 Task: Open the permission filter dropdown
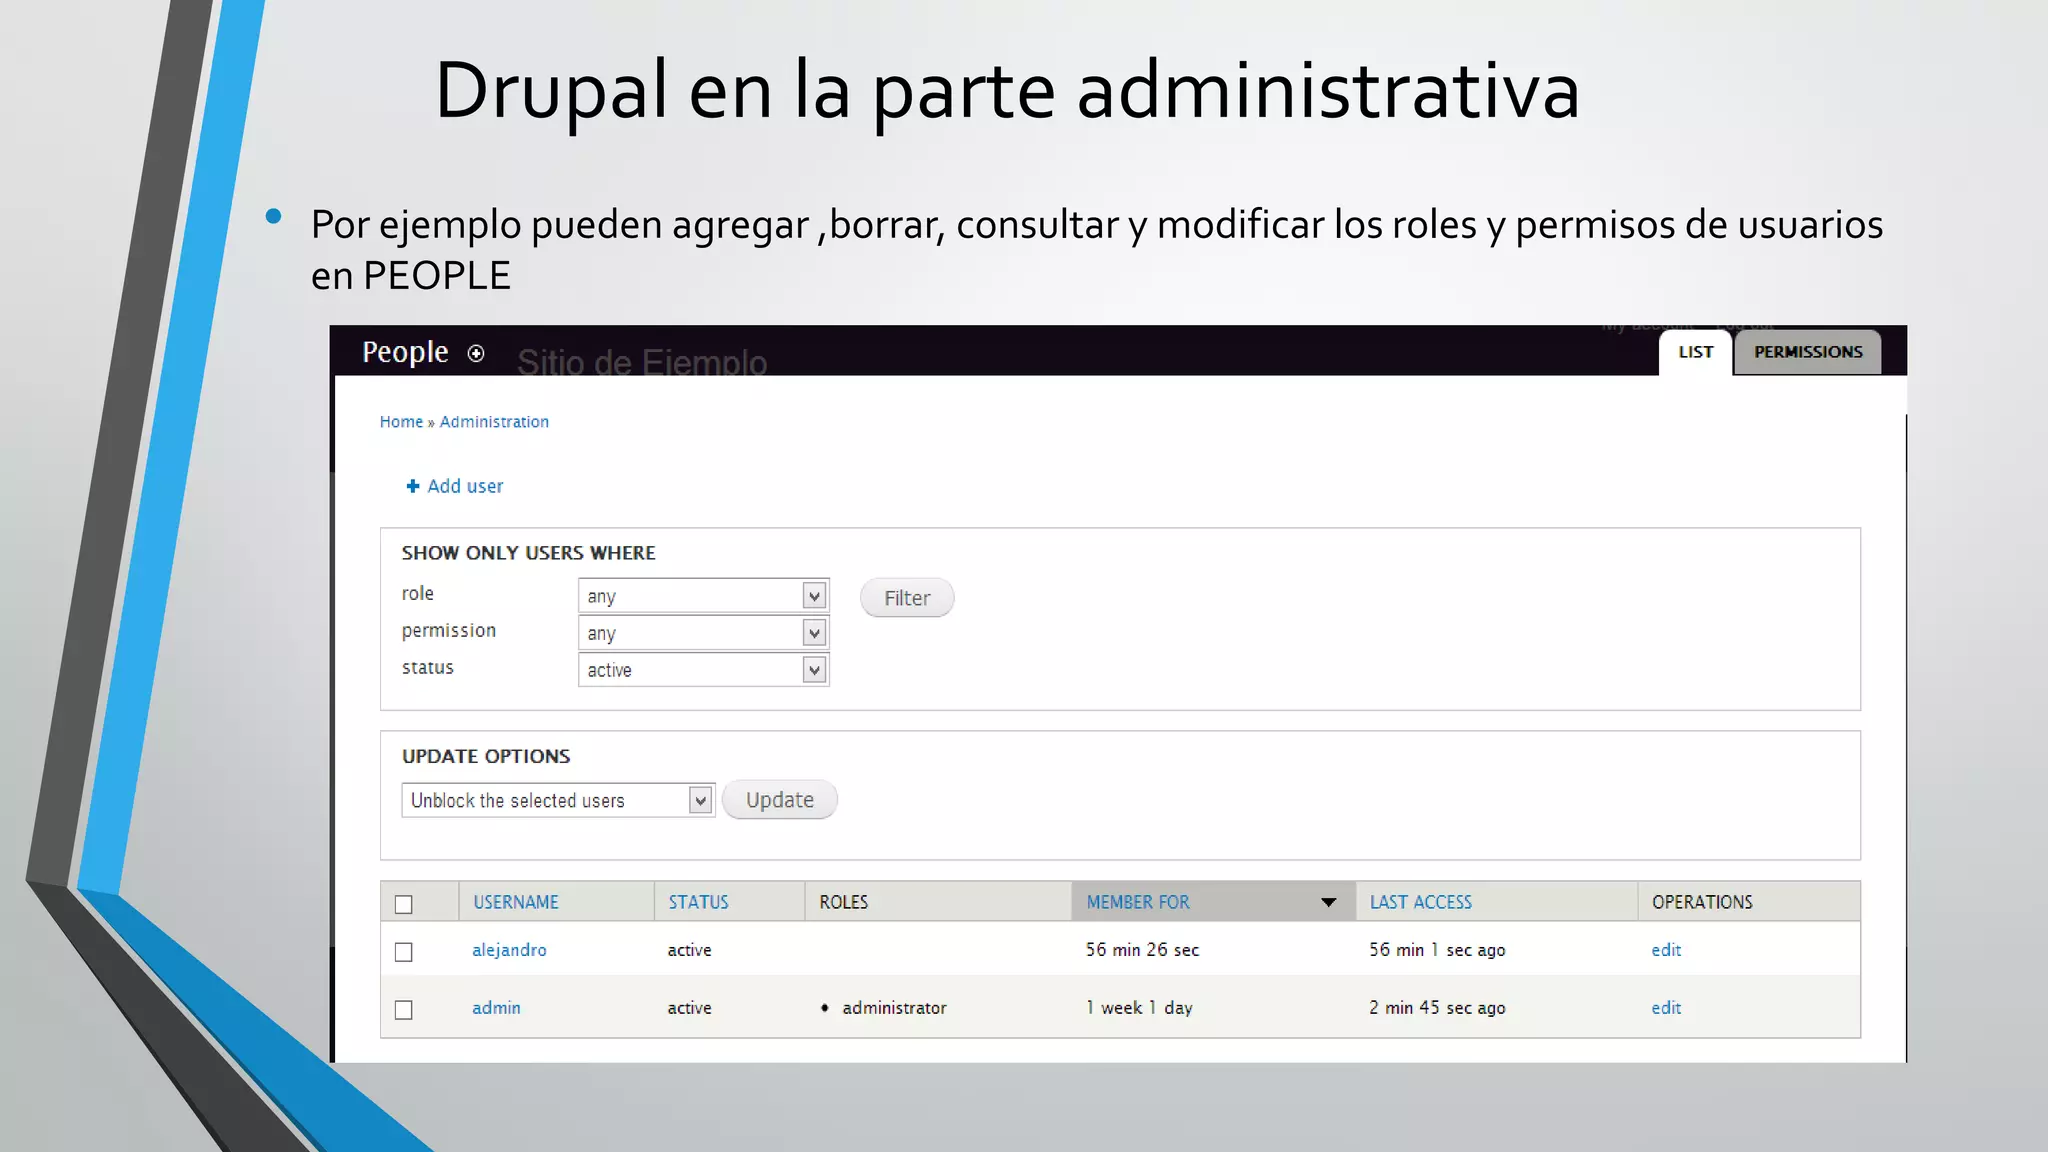[703, 633]
